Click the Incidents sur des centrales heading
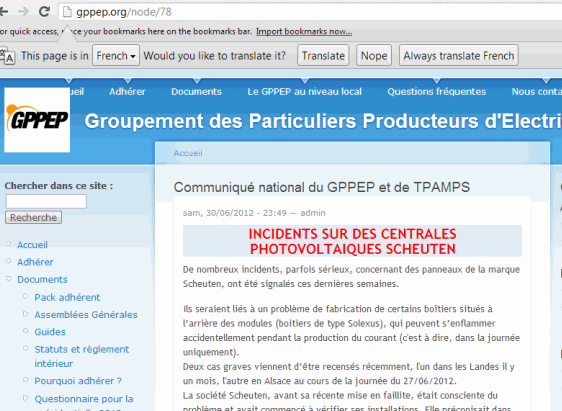This screenshot has height=411, width=562. click(x=352, y=241)
